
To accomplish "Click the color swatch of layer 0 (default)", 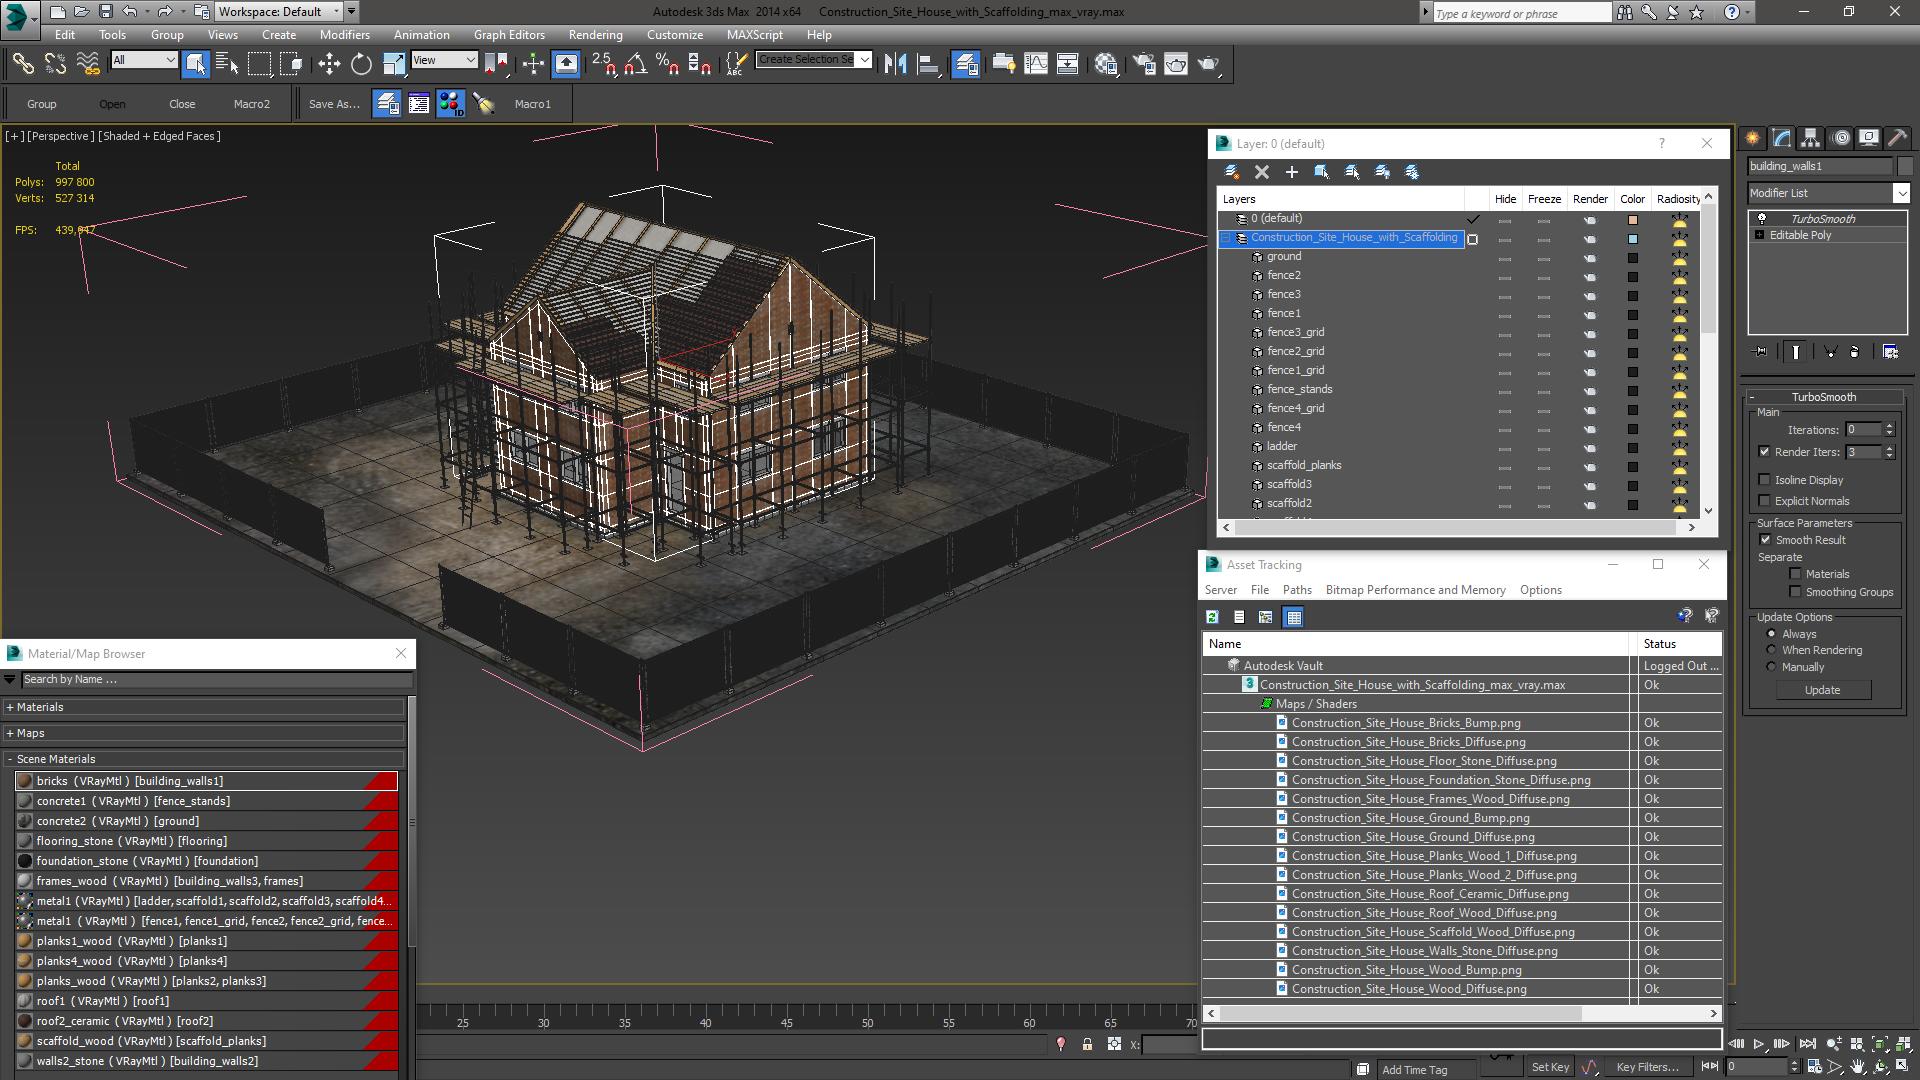I will click(x=1633, y=219).
